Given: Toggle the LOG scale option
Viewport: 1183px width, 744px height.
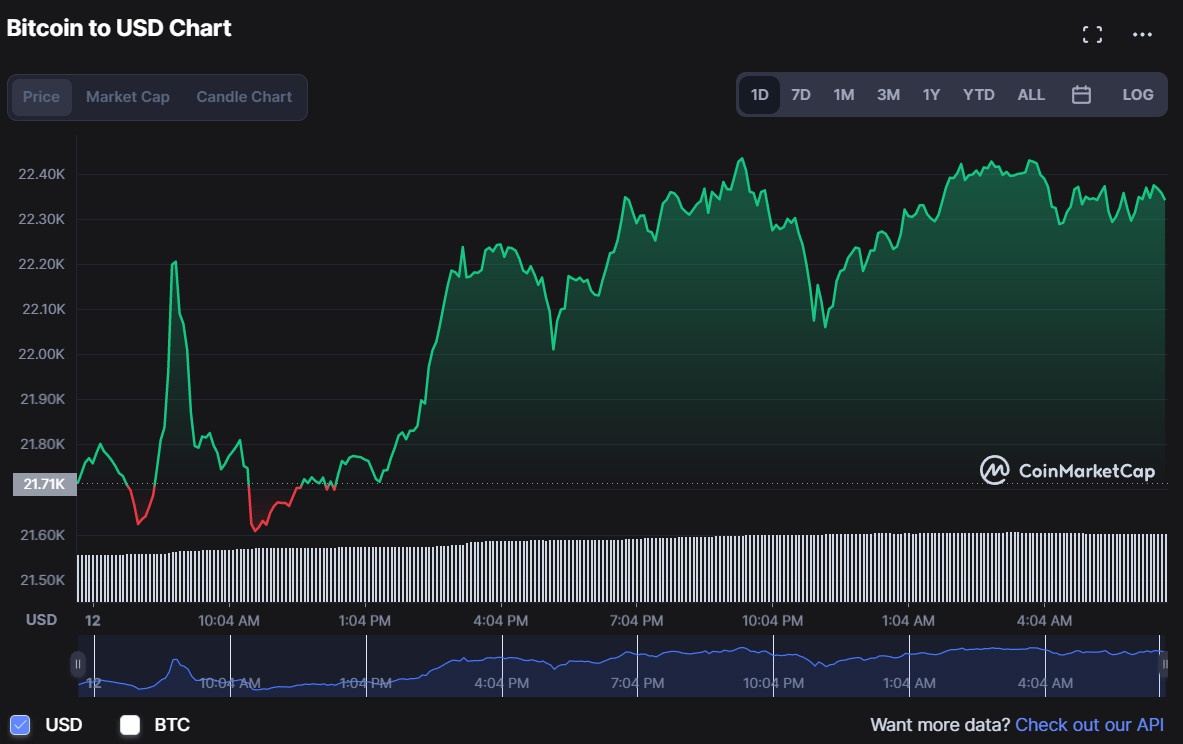Looking at the screenshot, I should pyautogui.click(x=1138, y=95).
